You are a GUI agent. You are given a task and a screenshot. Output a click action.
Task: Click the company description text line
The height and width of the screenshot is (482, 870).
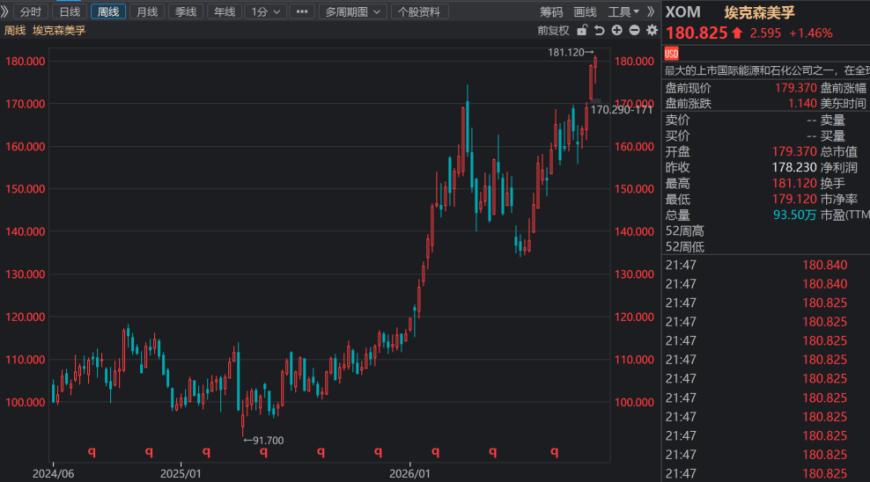pos(767,71)
